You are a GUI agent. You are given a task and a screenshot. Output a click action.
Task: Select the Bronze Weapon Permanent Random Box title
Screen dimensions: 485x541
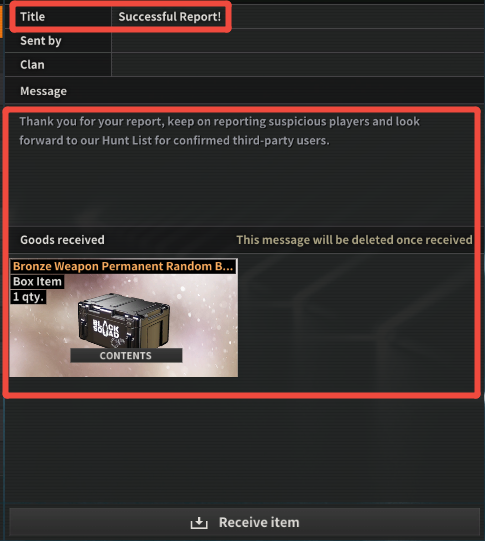click(x=123, y=266)
